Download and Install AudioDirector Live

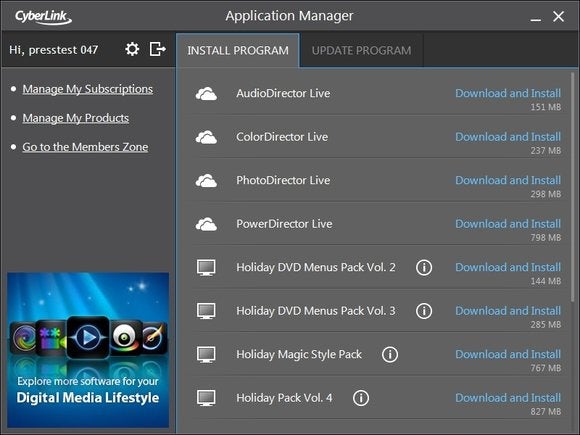point(508,93)
